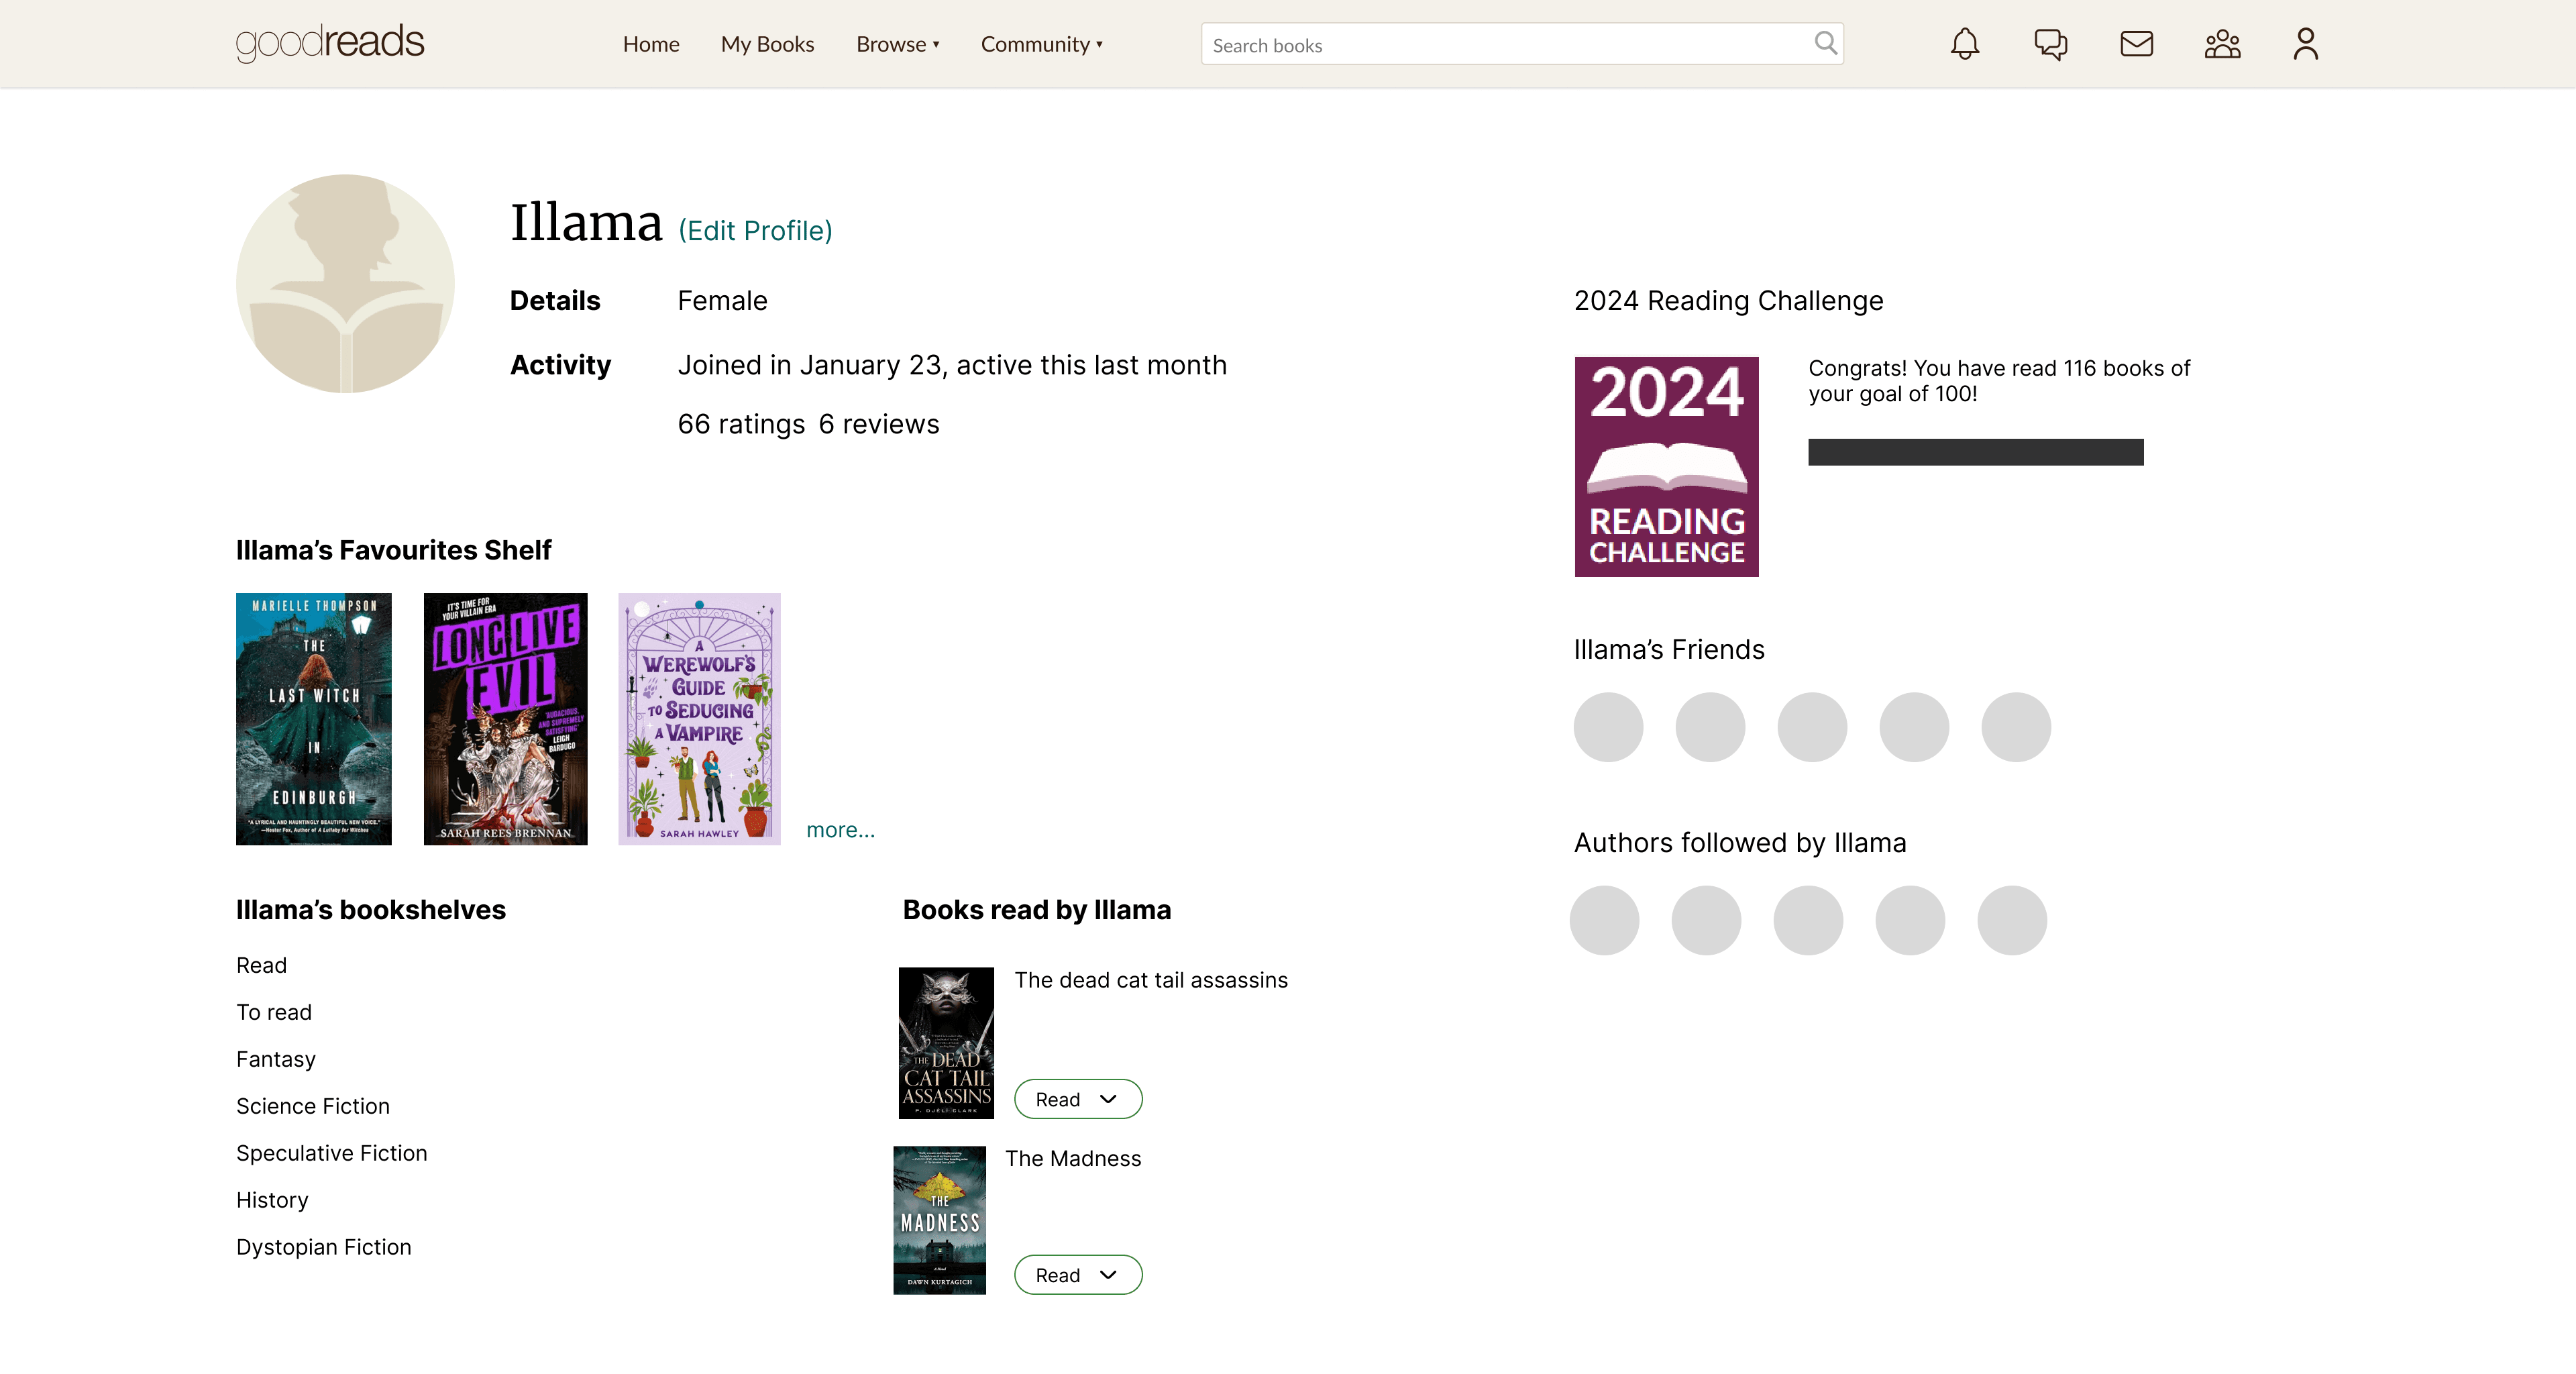2576x1374 pixels.
Task: Open the profile account icon
Action: coord(2305,44)
